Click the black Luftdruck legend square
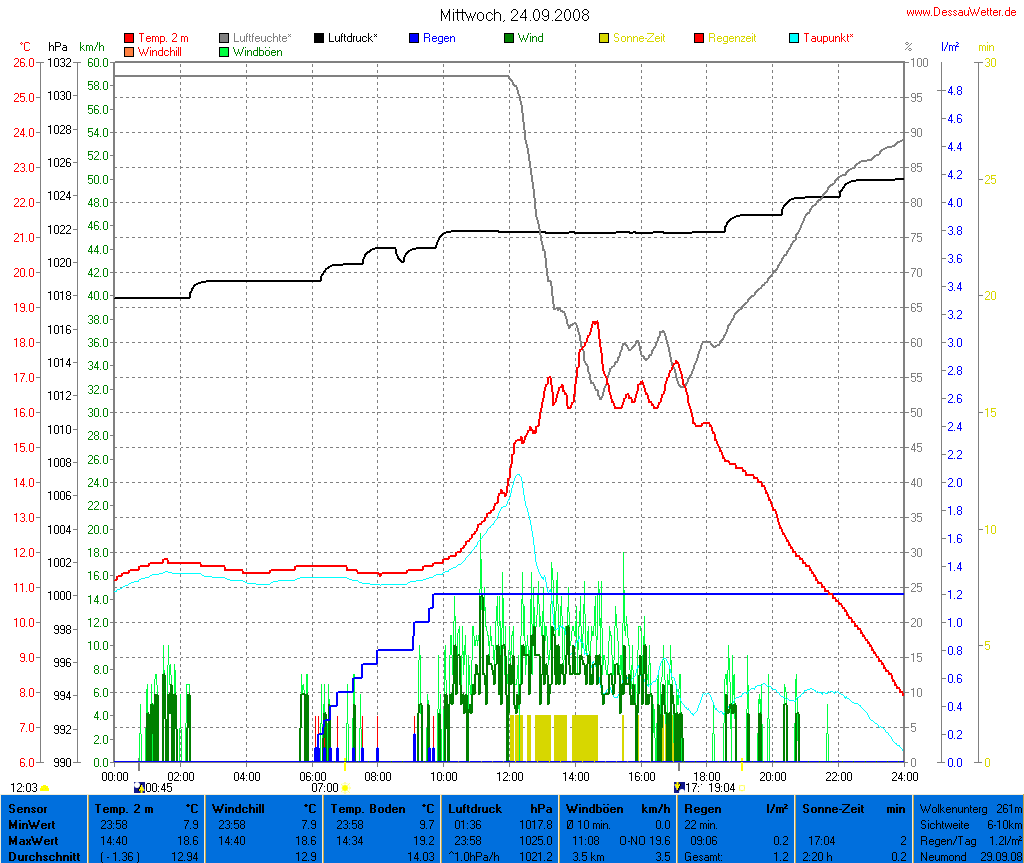This screenshot has width=1024, height=863. click(320, 38)
